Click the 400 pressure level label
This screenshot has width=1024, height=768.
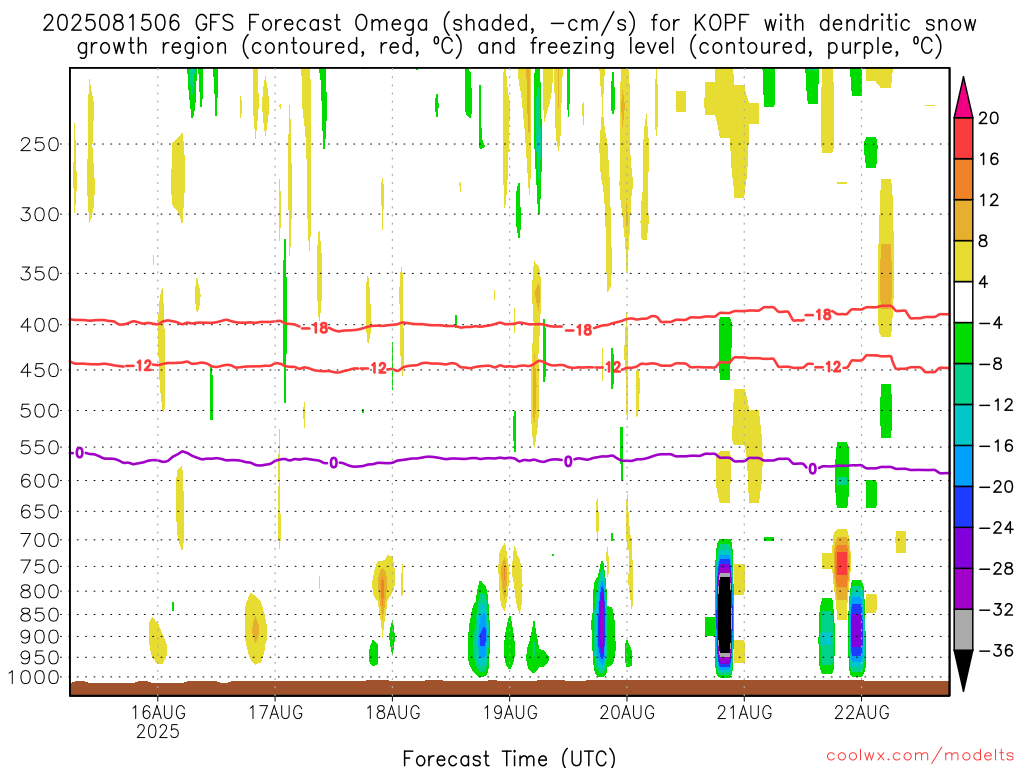pos(40,325)
